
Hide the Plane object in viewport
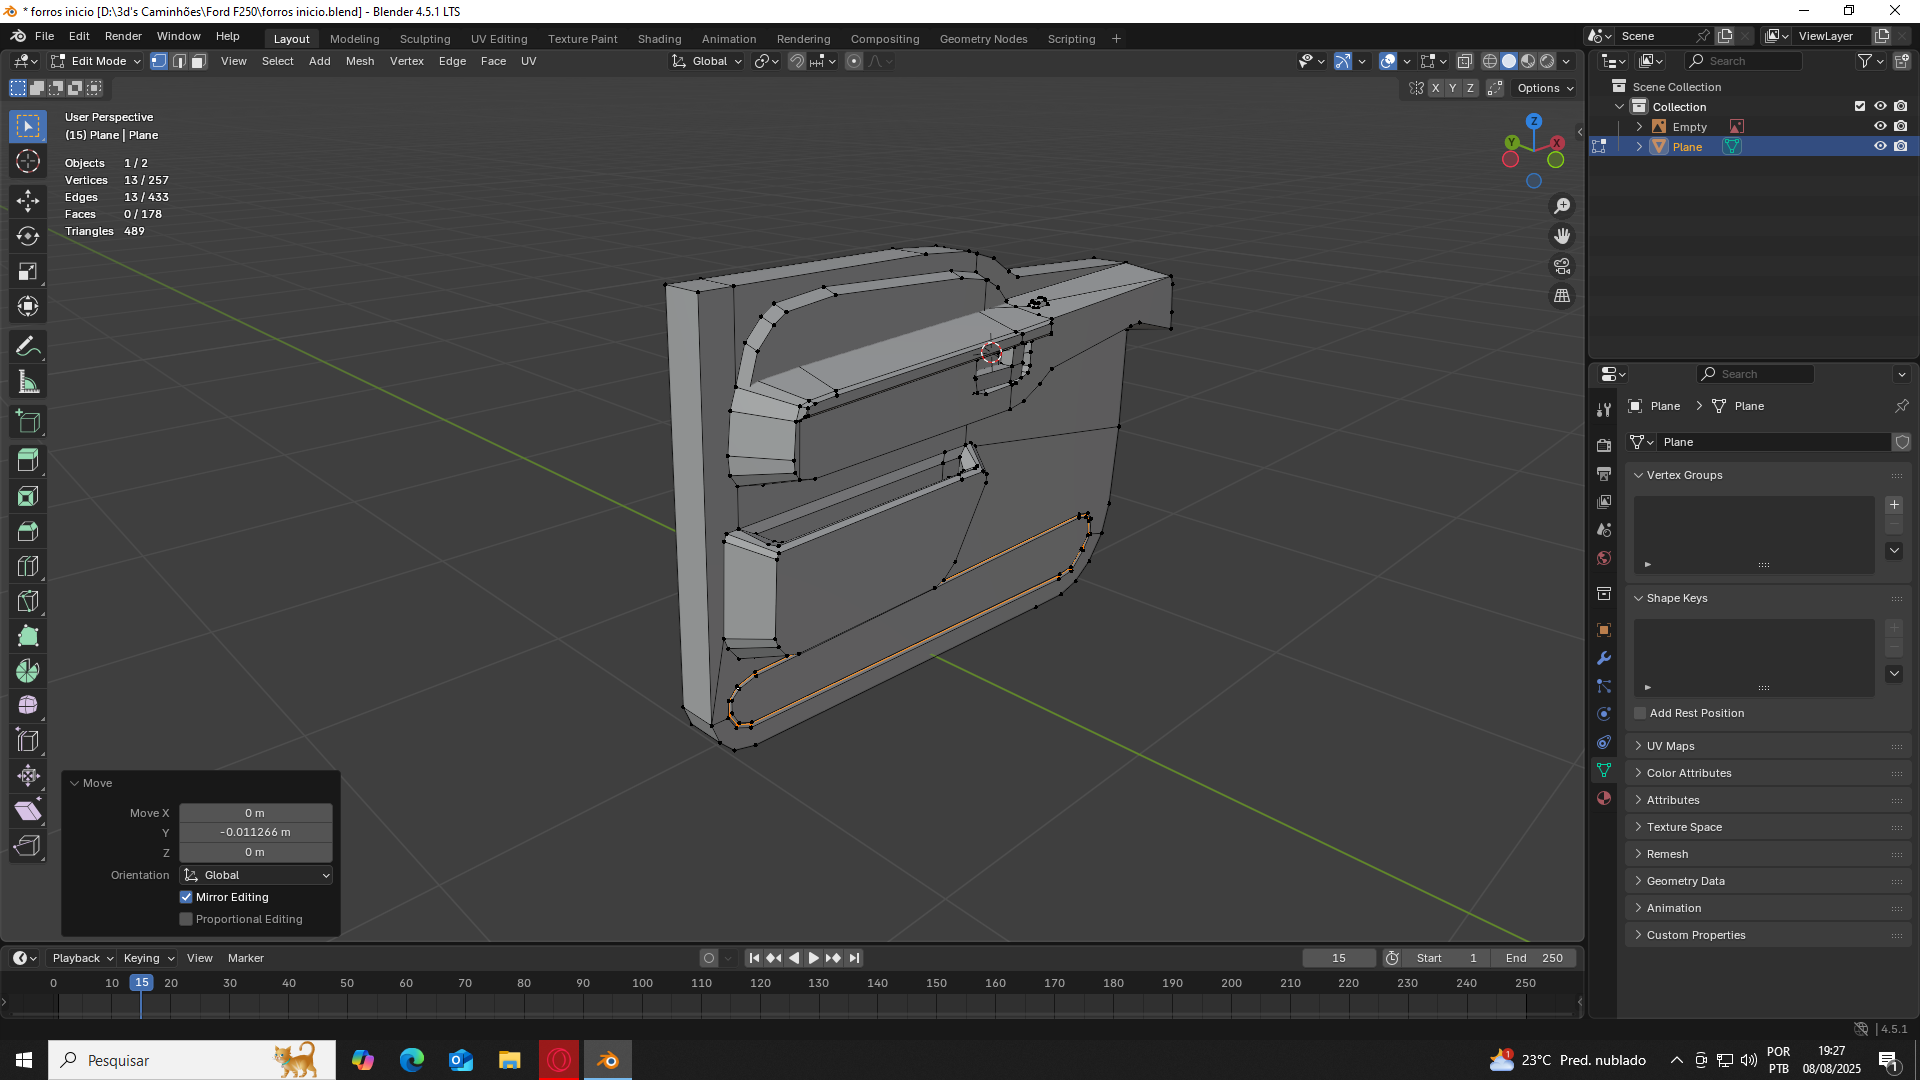[x=1880, y=146]
